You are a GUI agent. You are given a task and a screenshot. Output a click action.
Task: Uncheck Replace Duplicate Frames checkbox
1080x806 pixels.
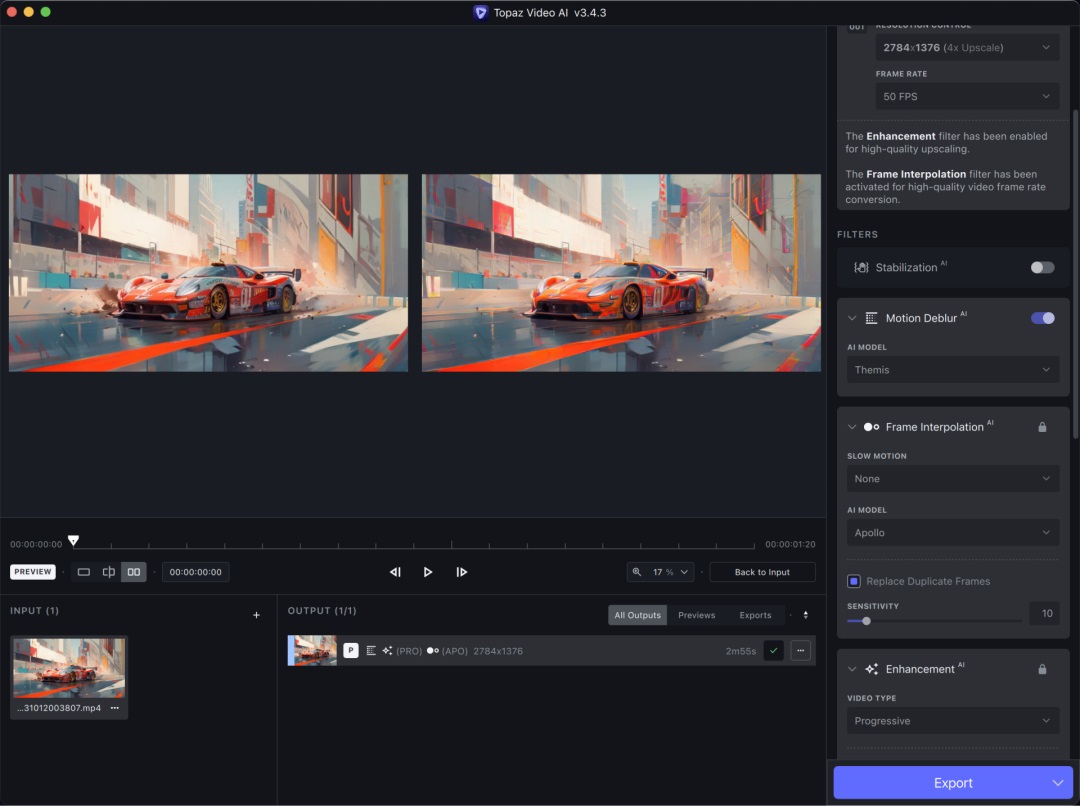[x=854, y=581]
